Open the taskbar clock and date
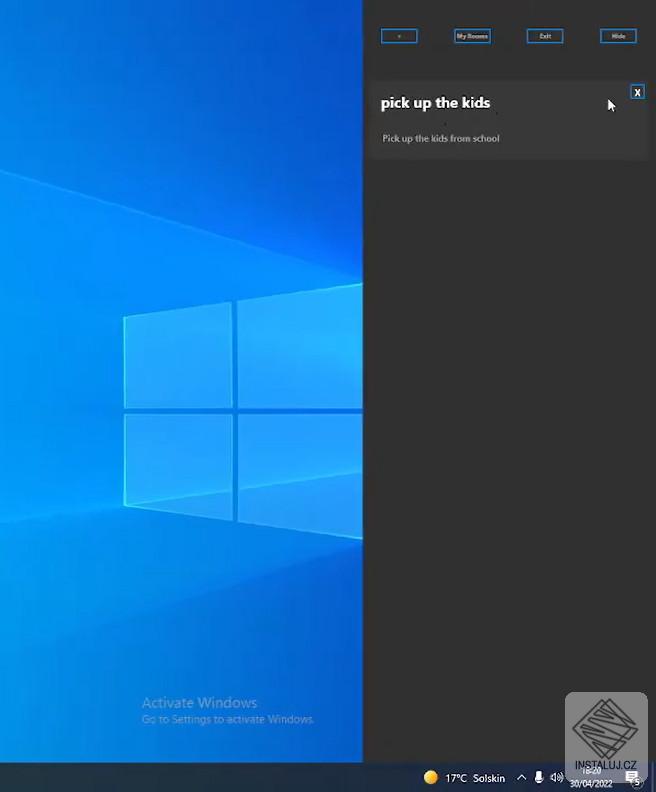The width and height of the screenshot is (656, 792). [x=591, y=777]
